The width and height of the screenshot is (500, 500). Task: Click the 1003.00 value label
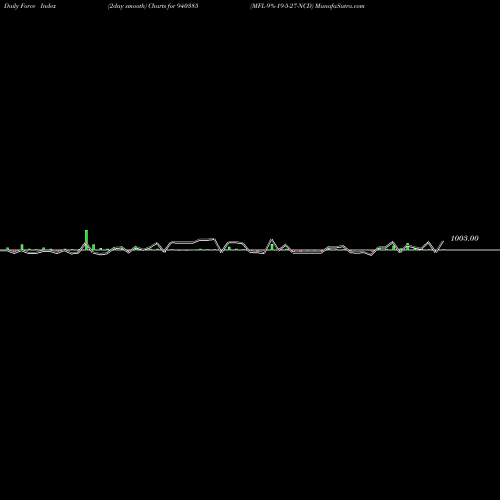pos(464,238)
